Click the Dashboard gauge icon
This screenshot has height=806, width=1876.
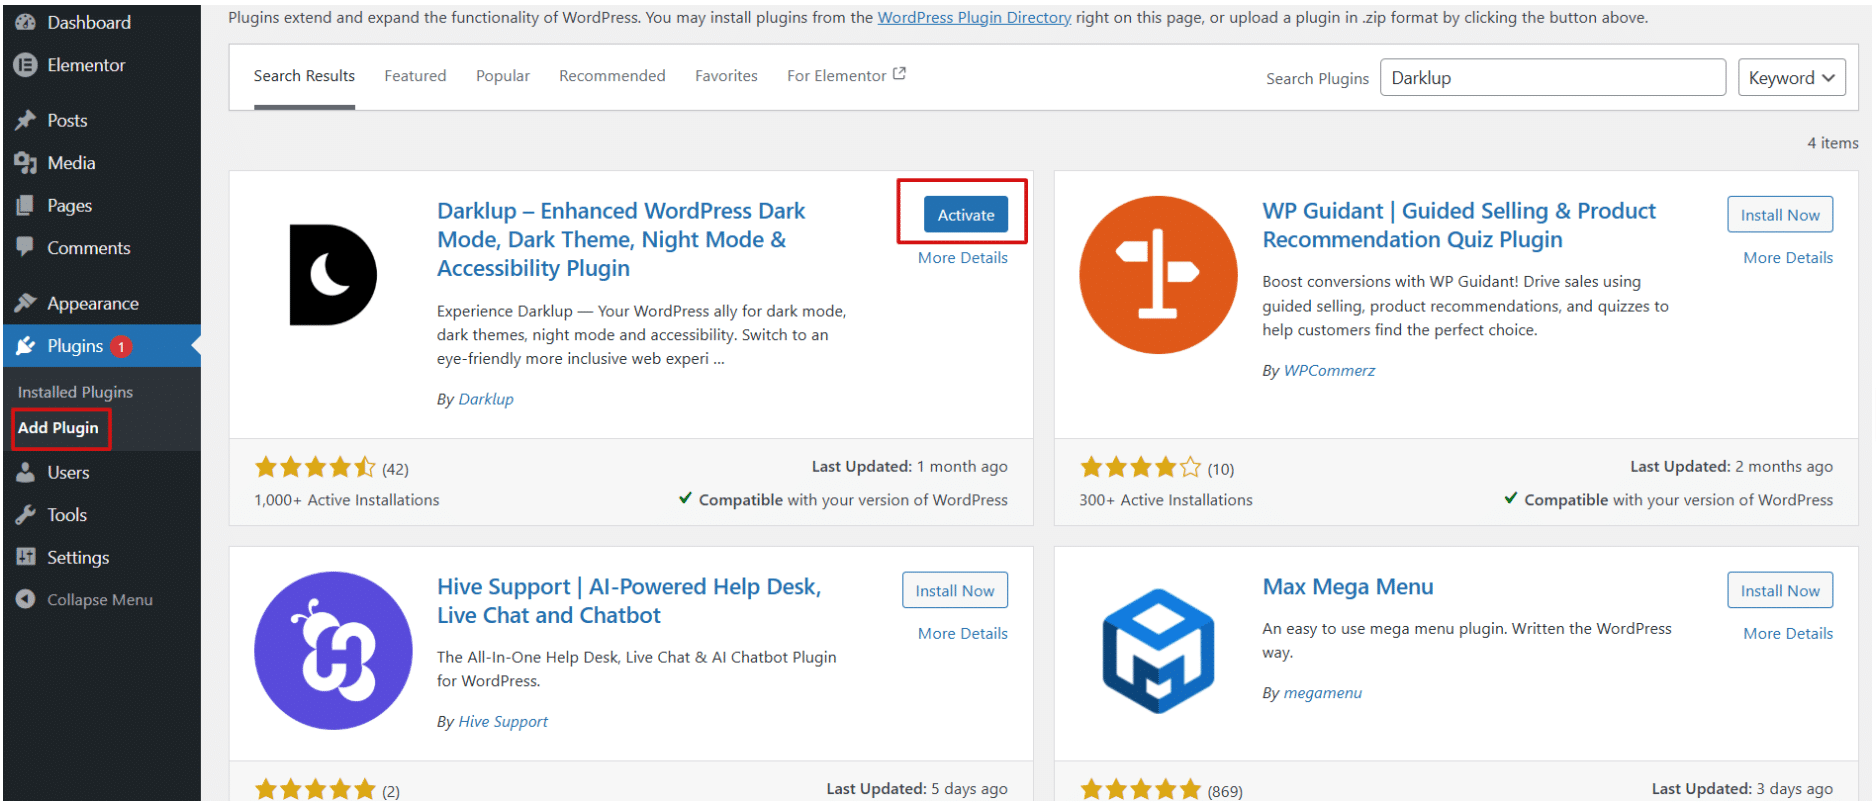click(x=26, y=22)
